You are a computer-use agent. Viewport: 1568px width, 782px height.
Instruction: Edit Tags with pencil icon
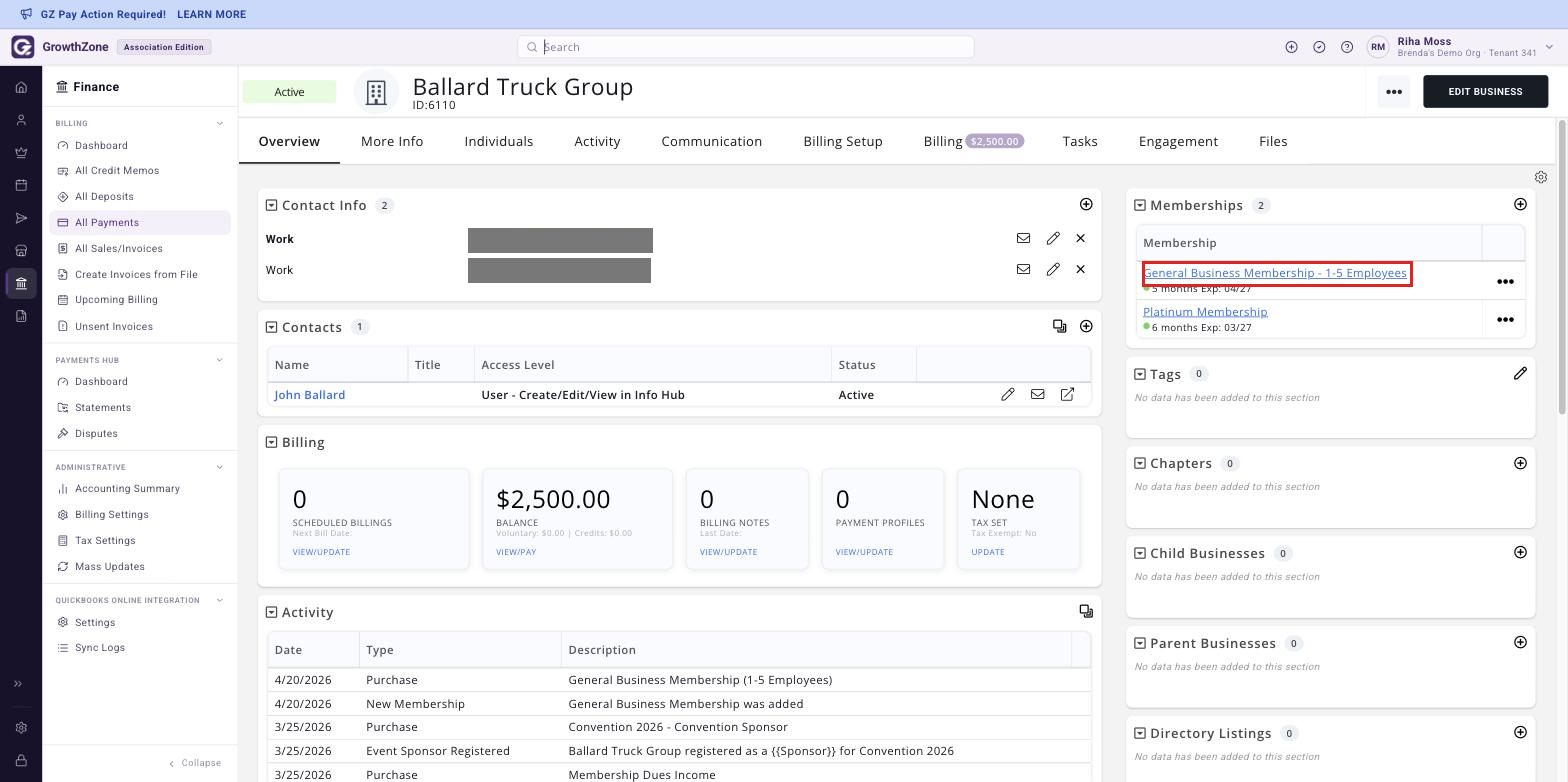coord(1520,373)
